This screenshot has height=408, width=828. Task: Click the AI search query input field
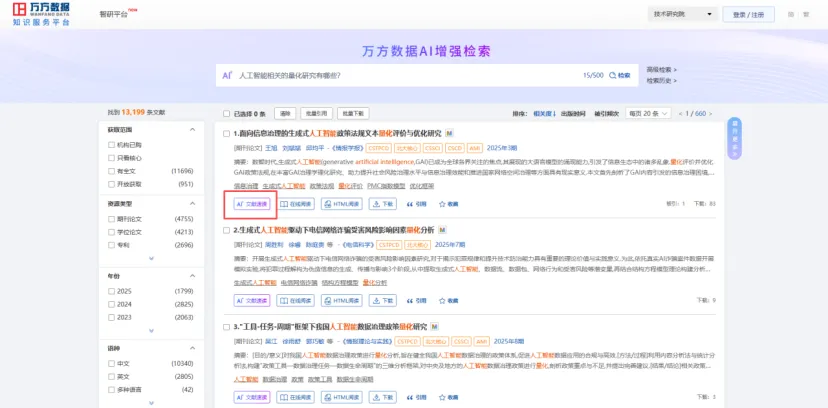[400, 75]
